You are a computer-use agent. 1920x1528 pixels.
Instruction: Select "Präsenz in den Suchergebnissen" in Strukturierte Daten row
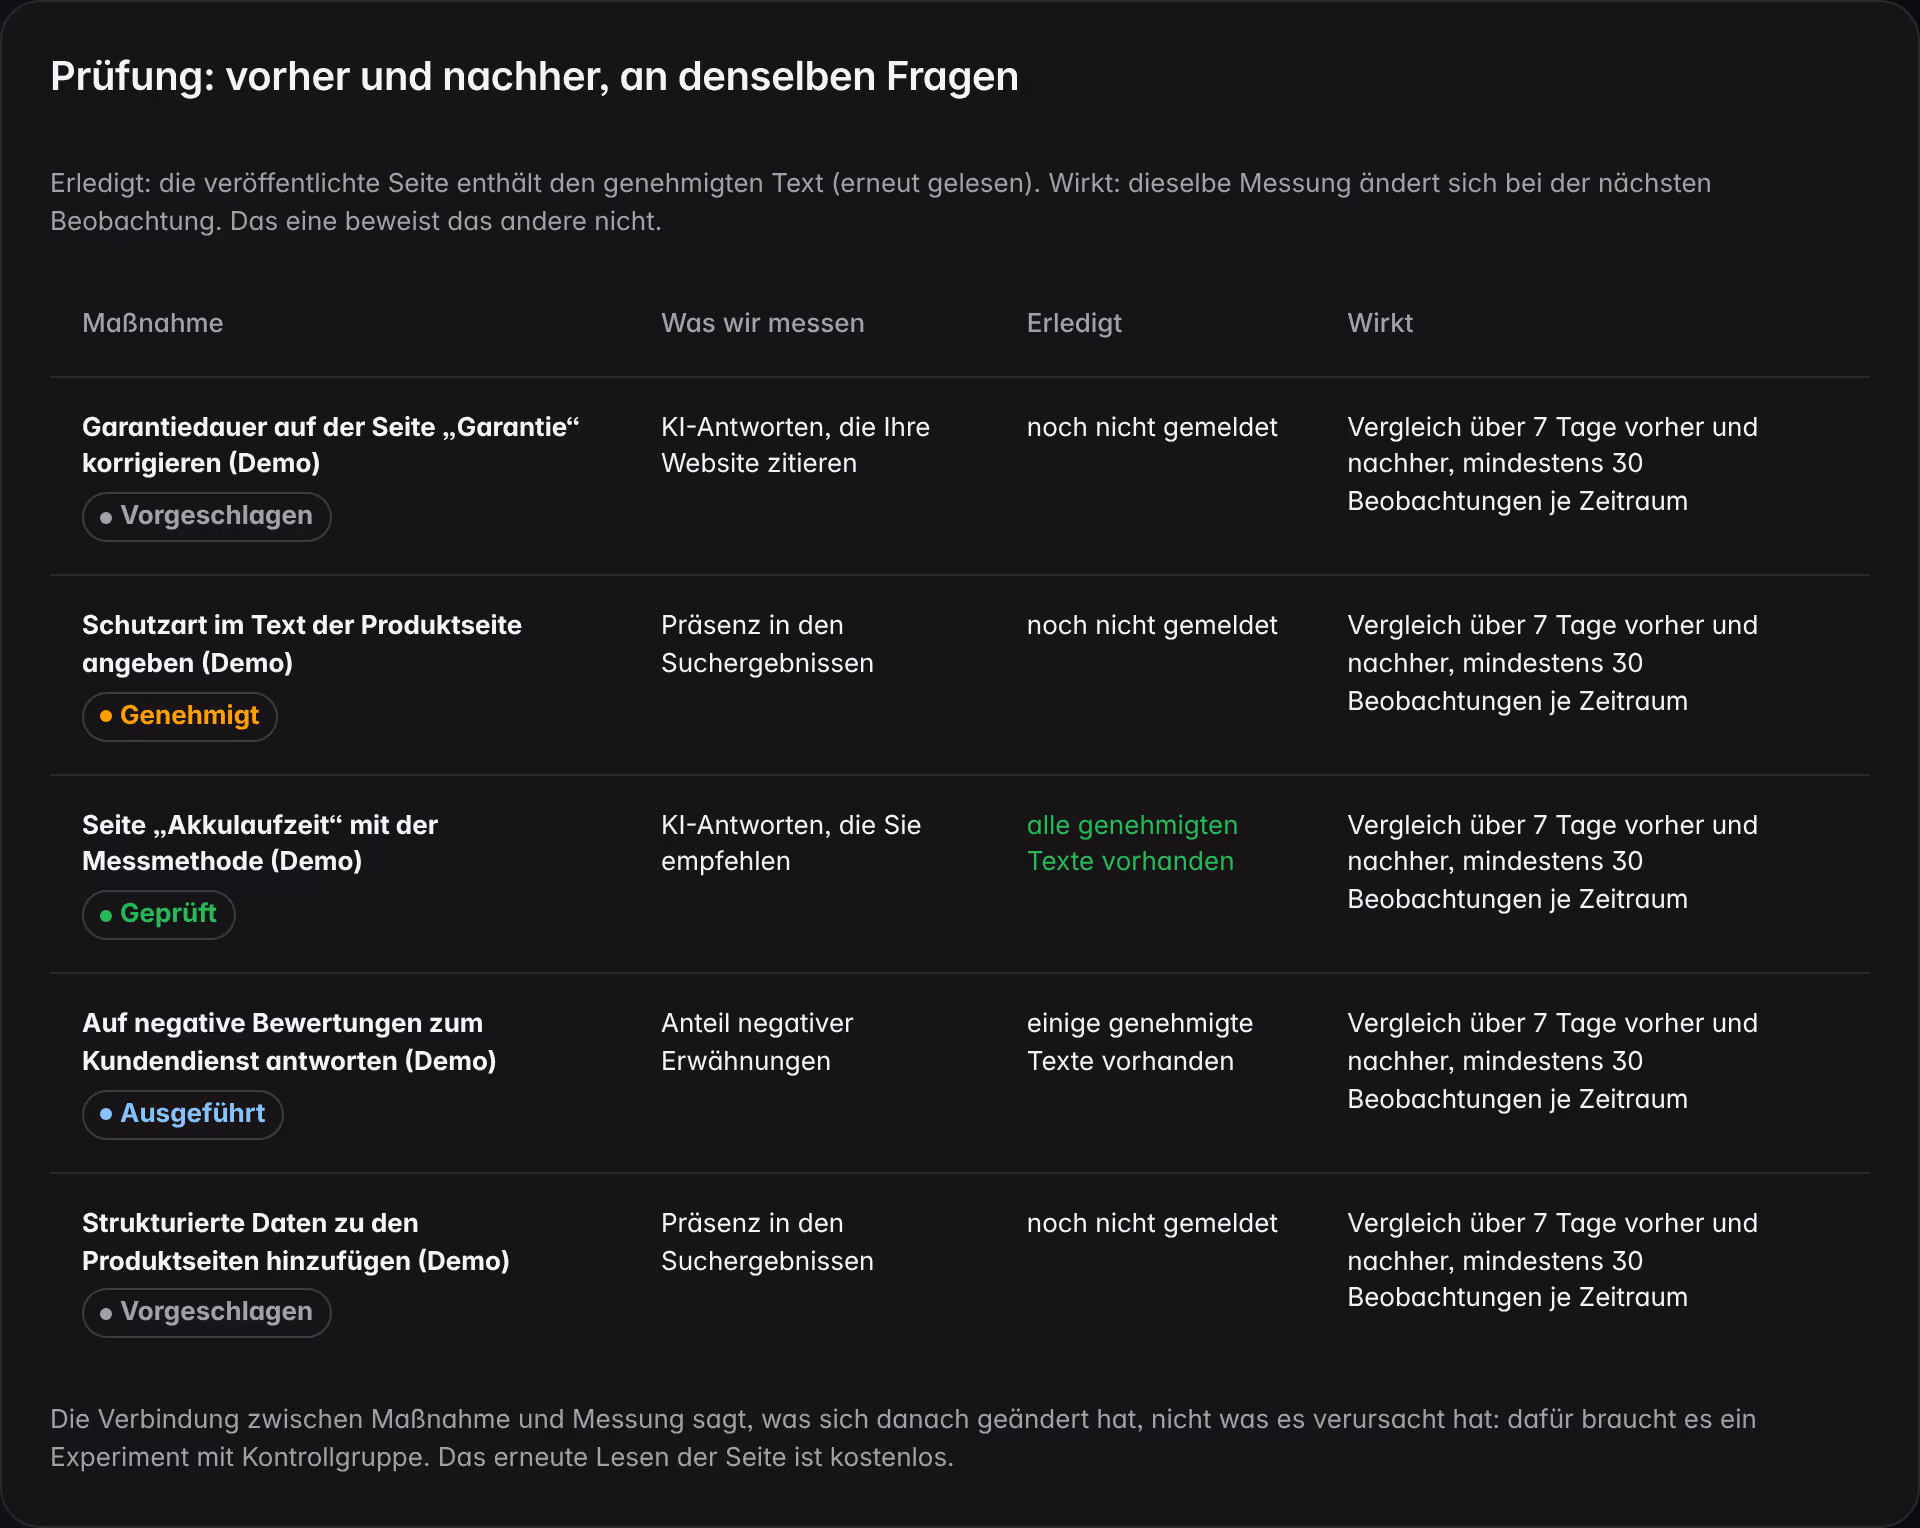767,1242
